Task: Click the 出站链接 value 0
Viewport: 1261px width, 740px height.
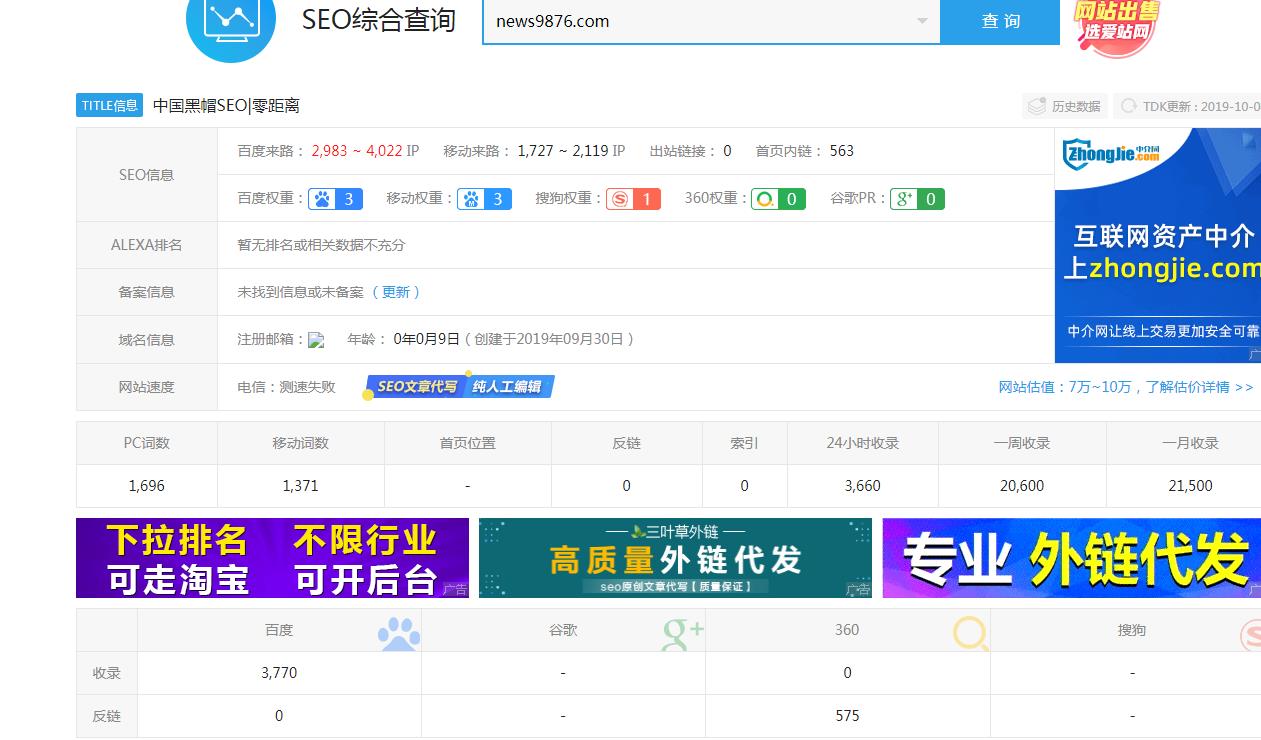Action: [727, 151]
